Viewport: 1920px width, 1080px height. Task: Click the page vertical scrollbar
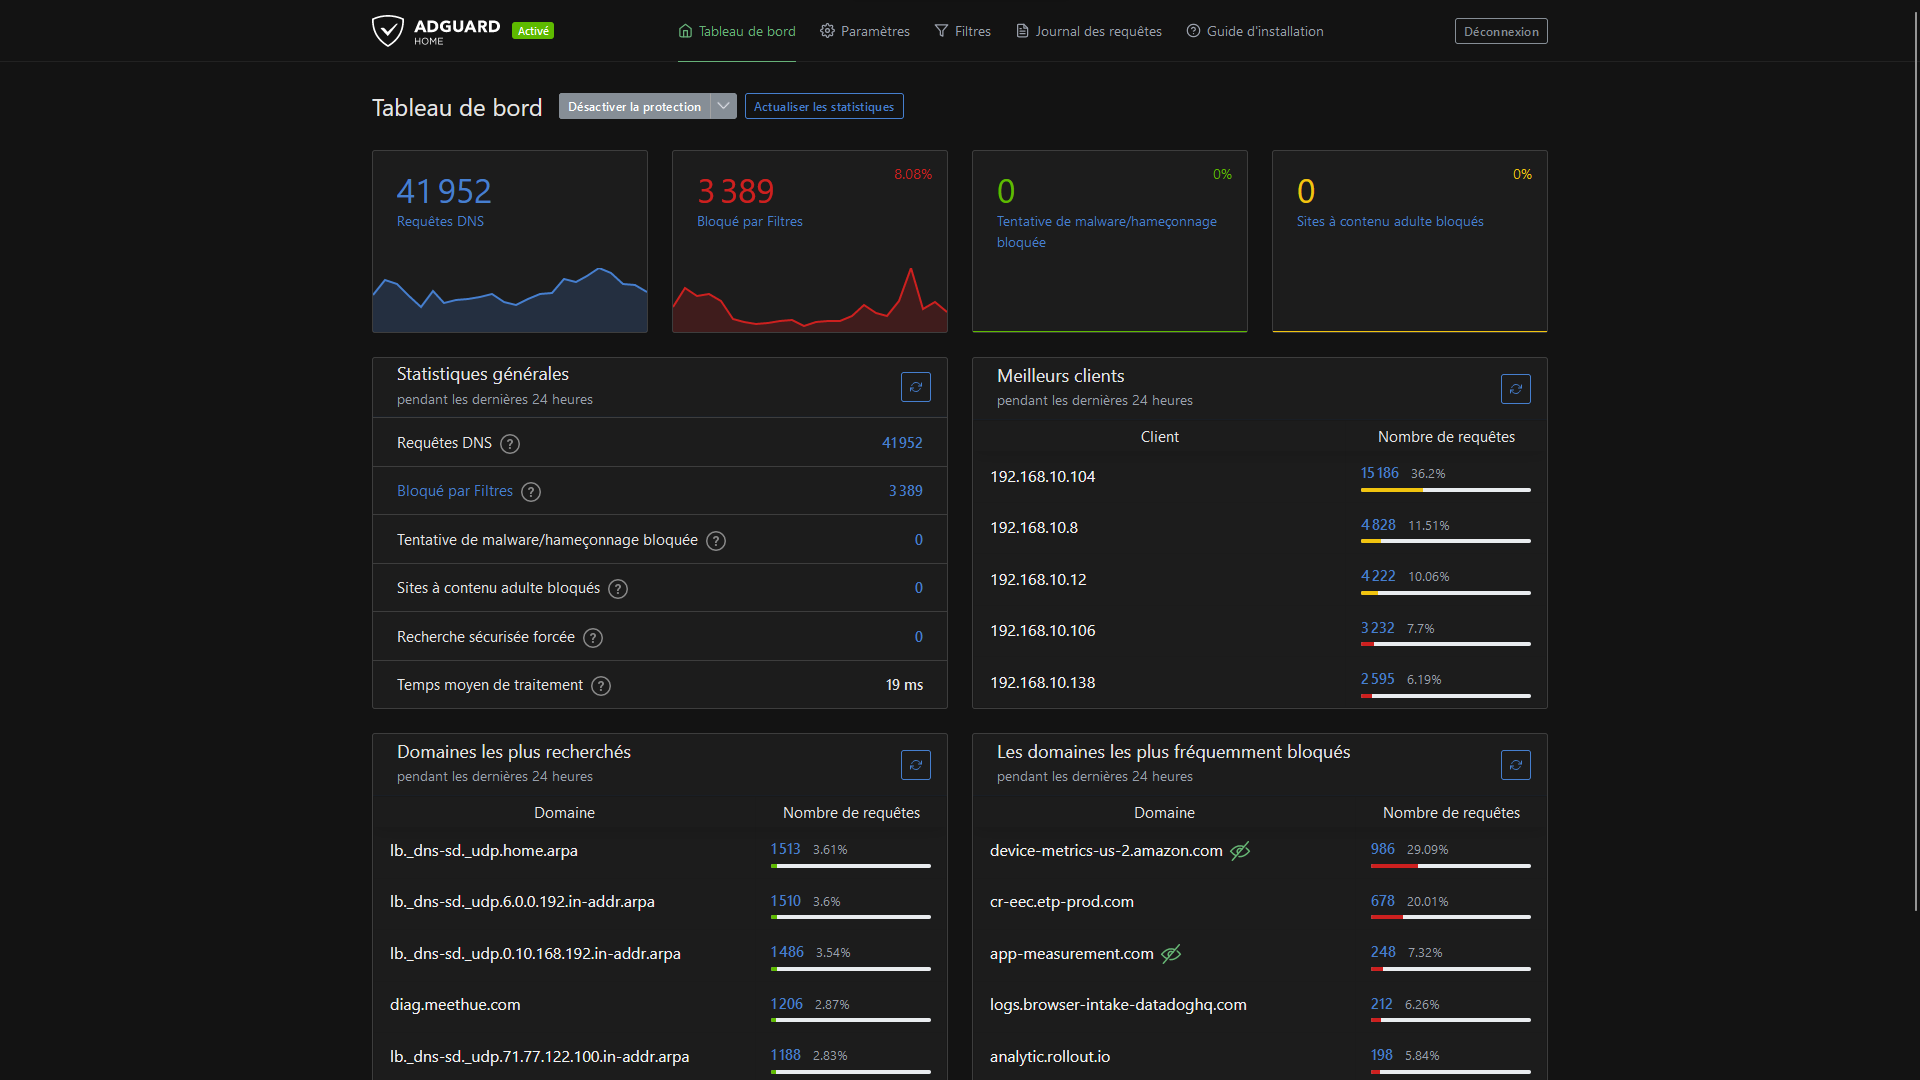[x=1915, y=460]
